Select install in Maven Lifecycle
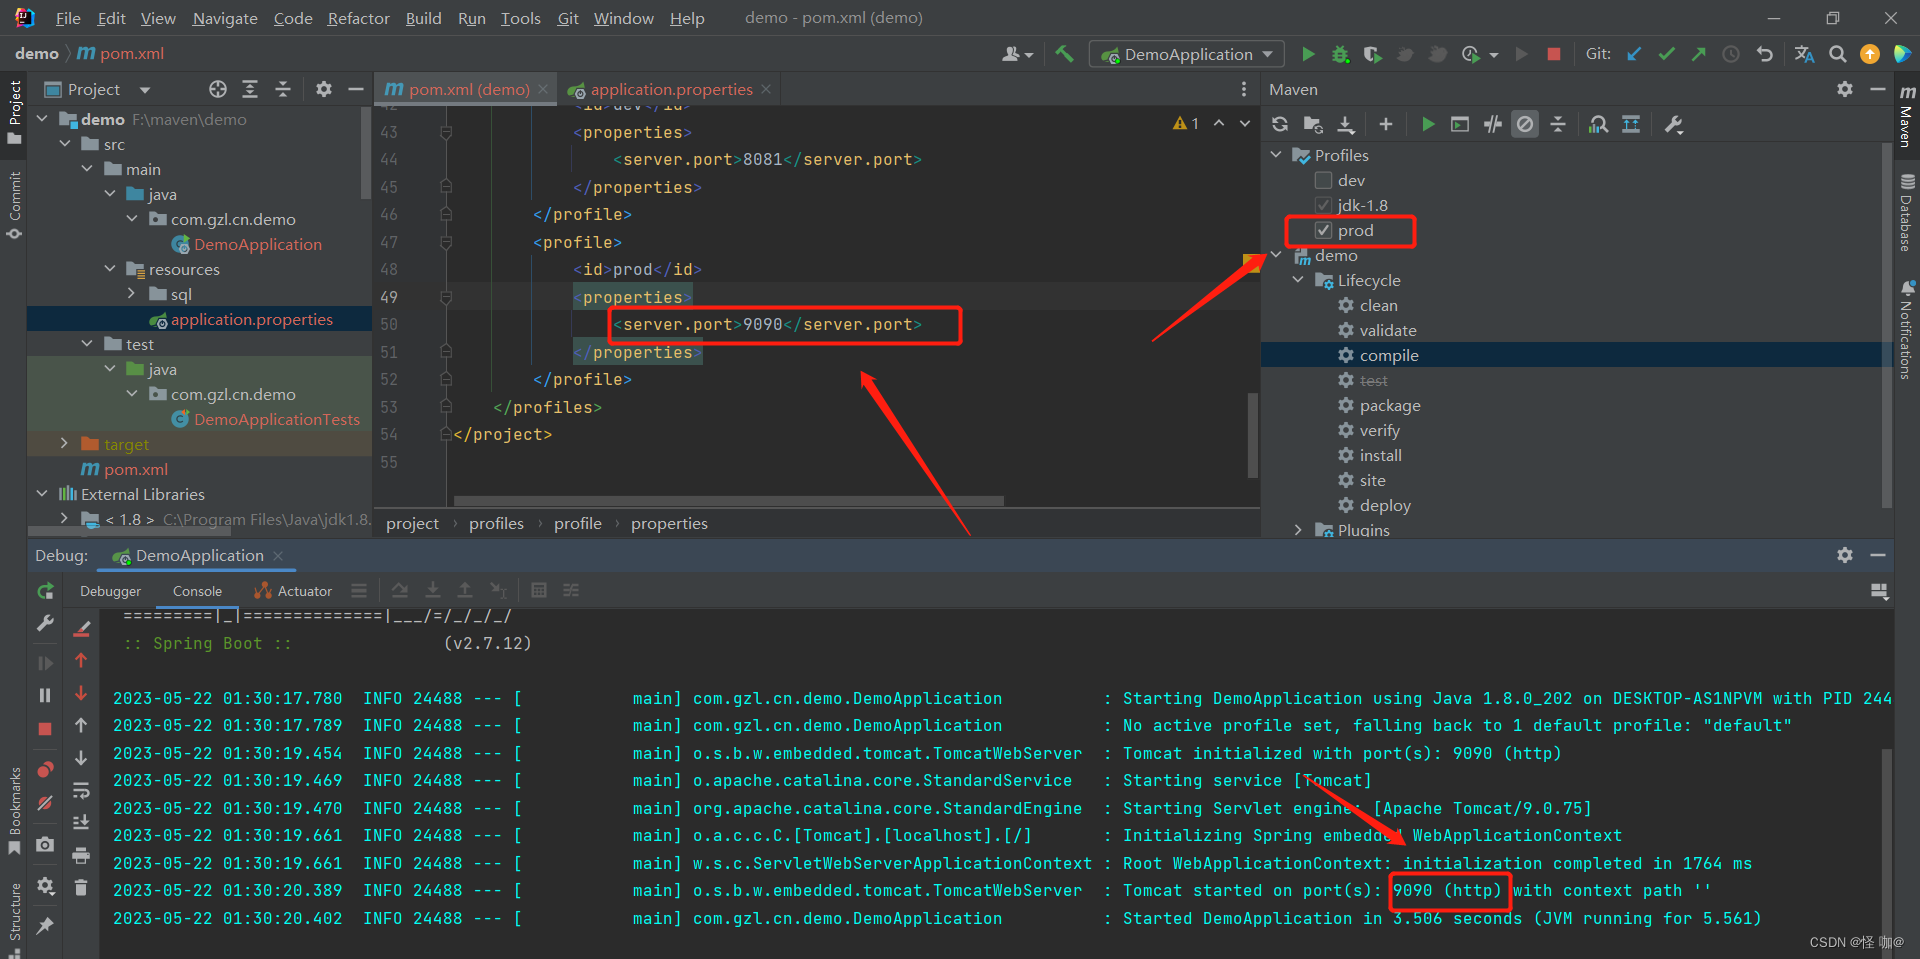Viewport: 1920px width, 959px height. (x=1380, y=455)
